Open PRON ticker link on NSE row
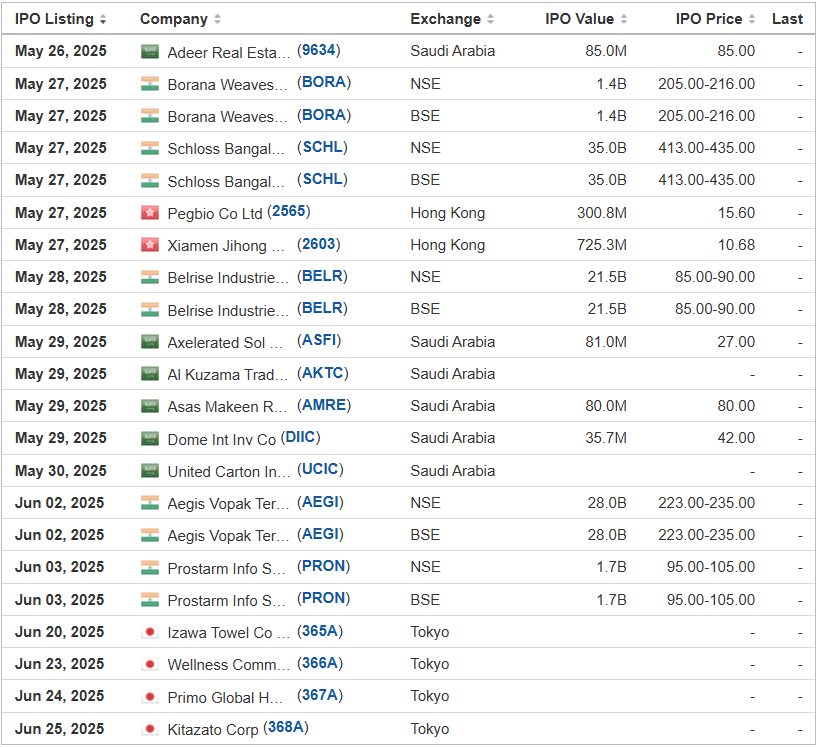 (323, 567)
